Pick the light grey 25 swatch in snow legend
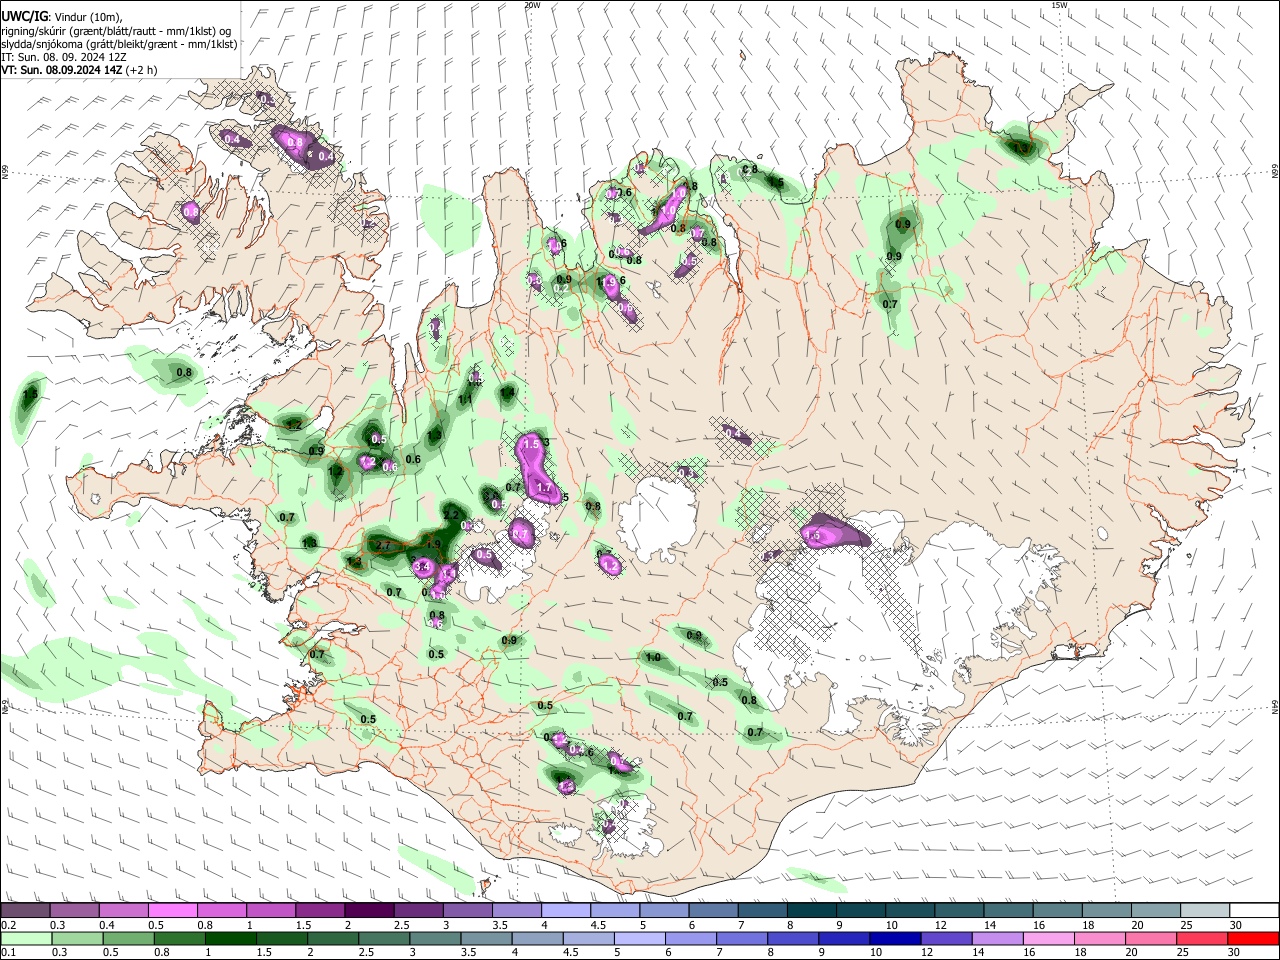The width and height of the screenshot is (1280, 960). click(x=1205, y=910)
